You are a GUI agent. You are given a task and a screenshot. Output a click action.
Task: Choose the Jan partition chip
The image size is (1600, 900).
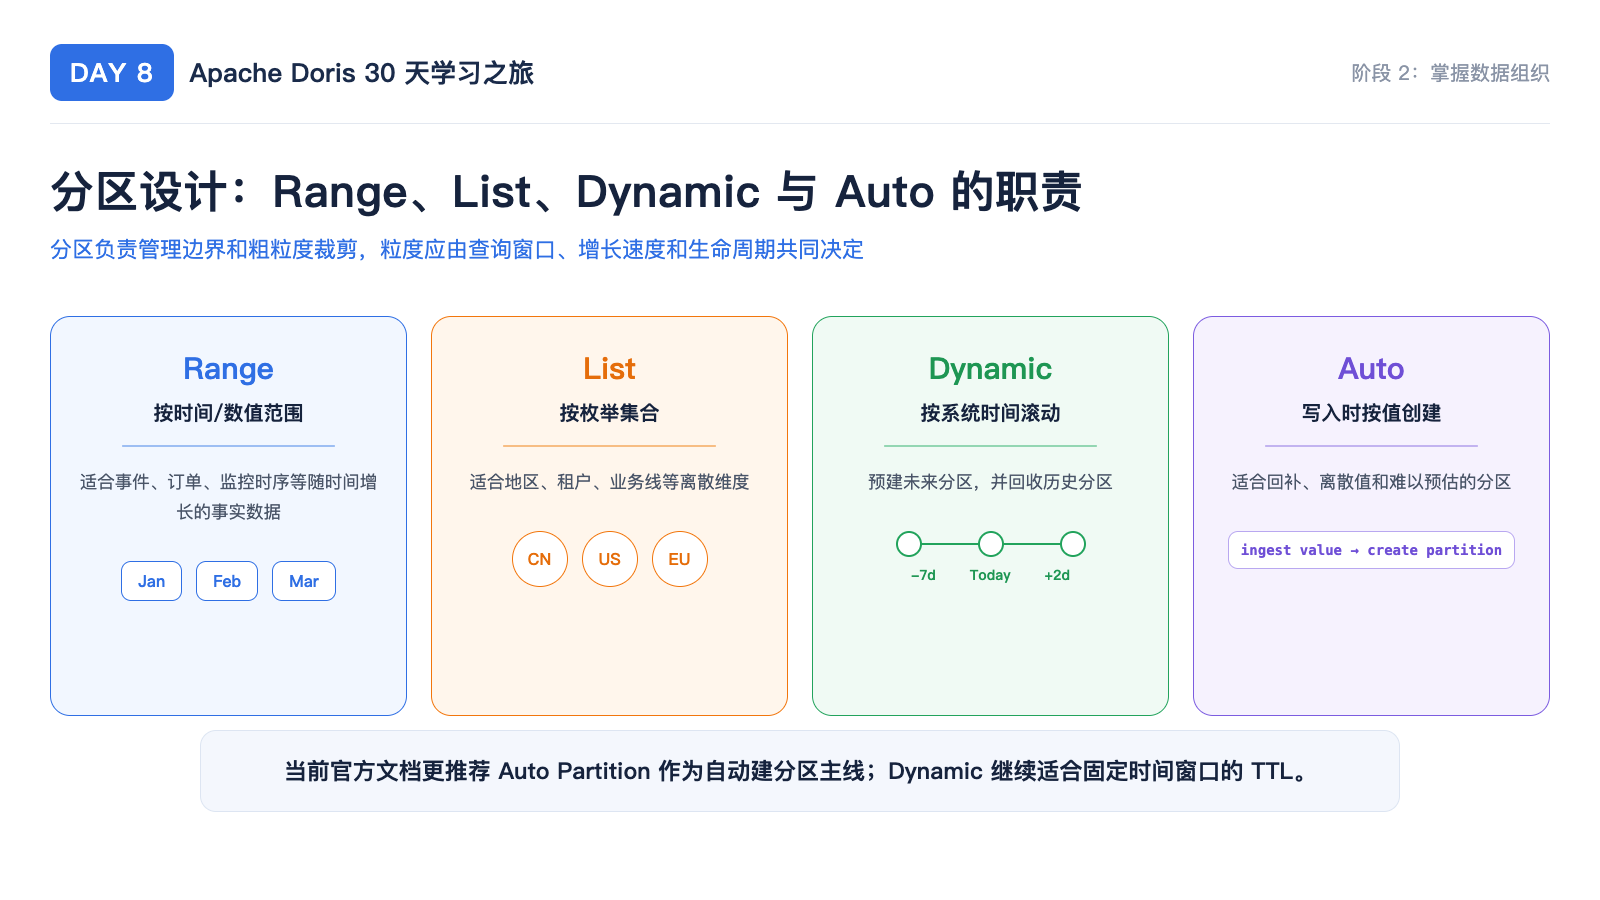(151, 581)
